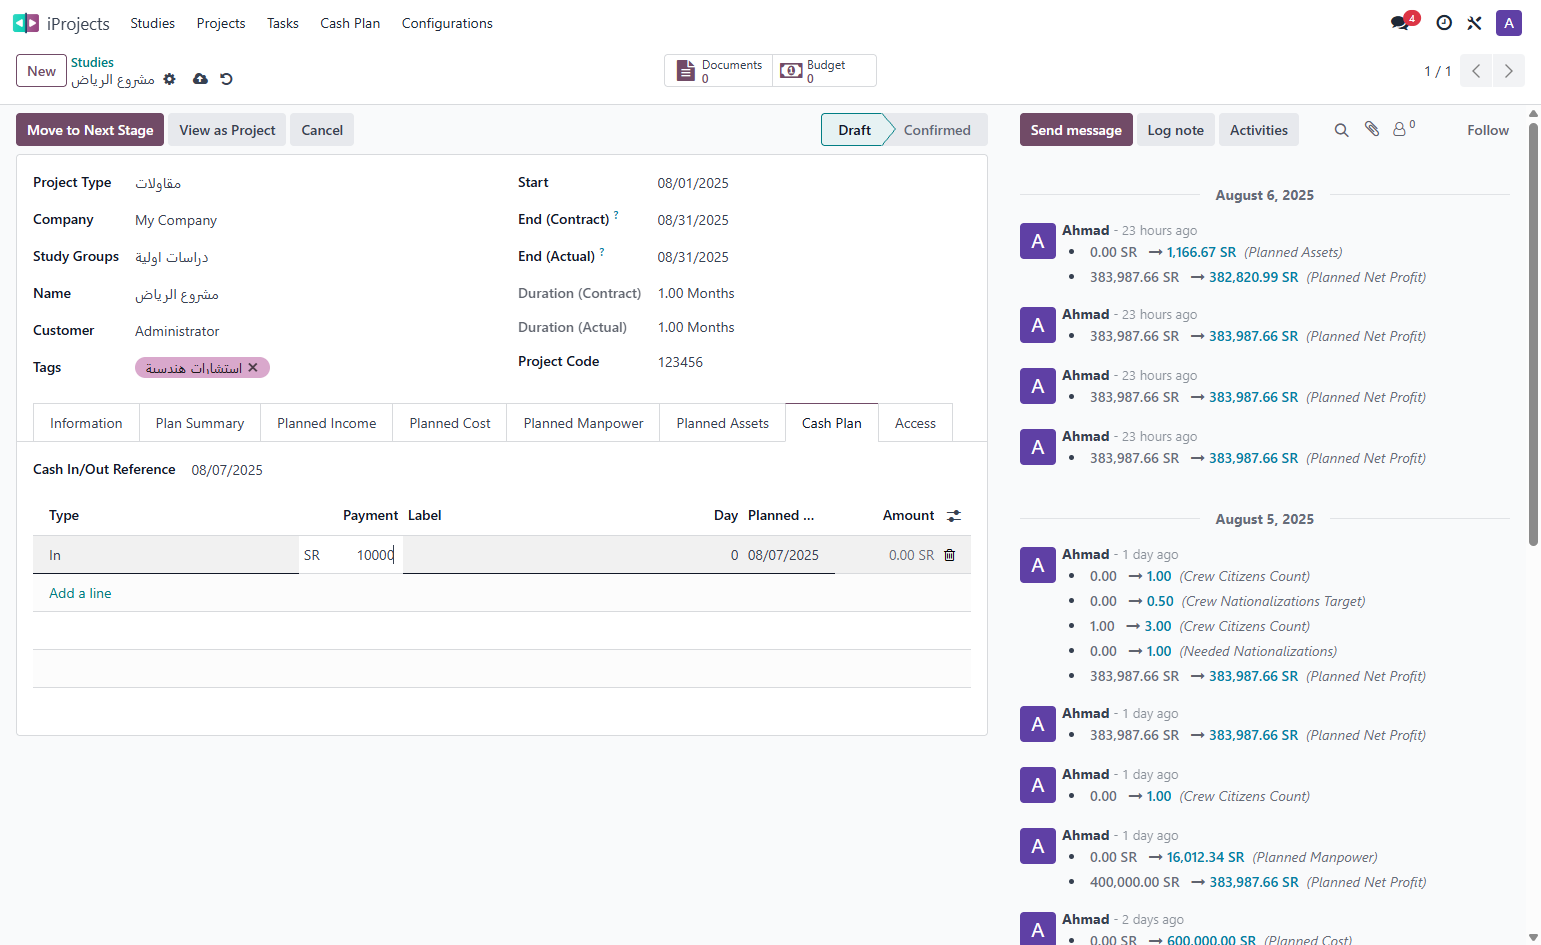Search messages in chatter with magnifier icon
This screenshot has height=945, width=1541.
pos(1342,130)
